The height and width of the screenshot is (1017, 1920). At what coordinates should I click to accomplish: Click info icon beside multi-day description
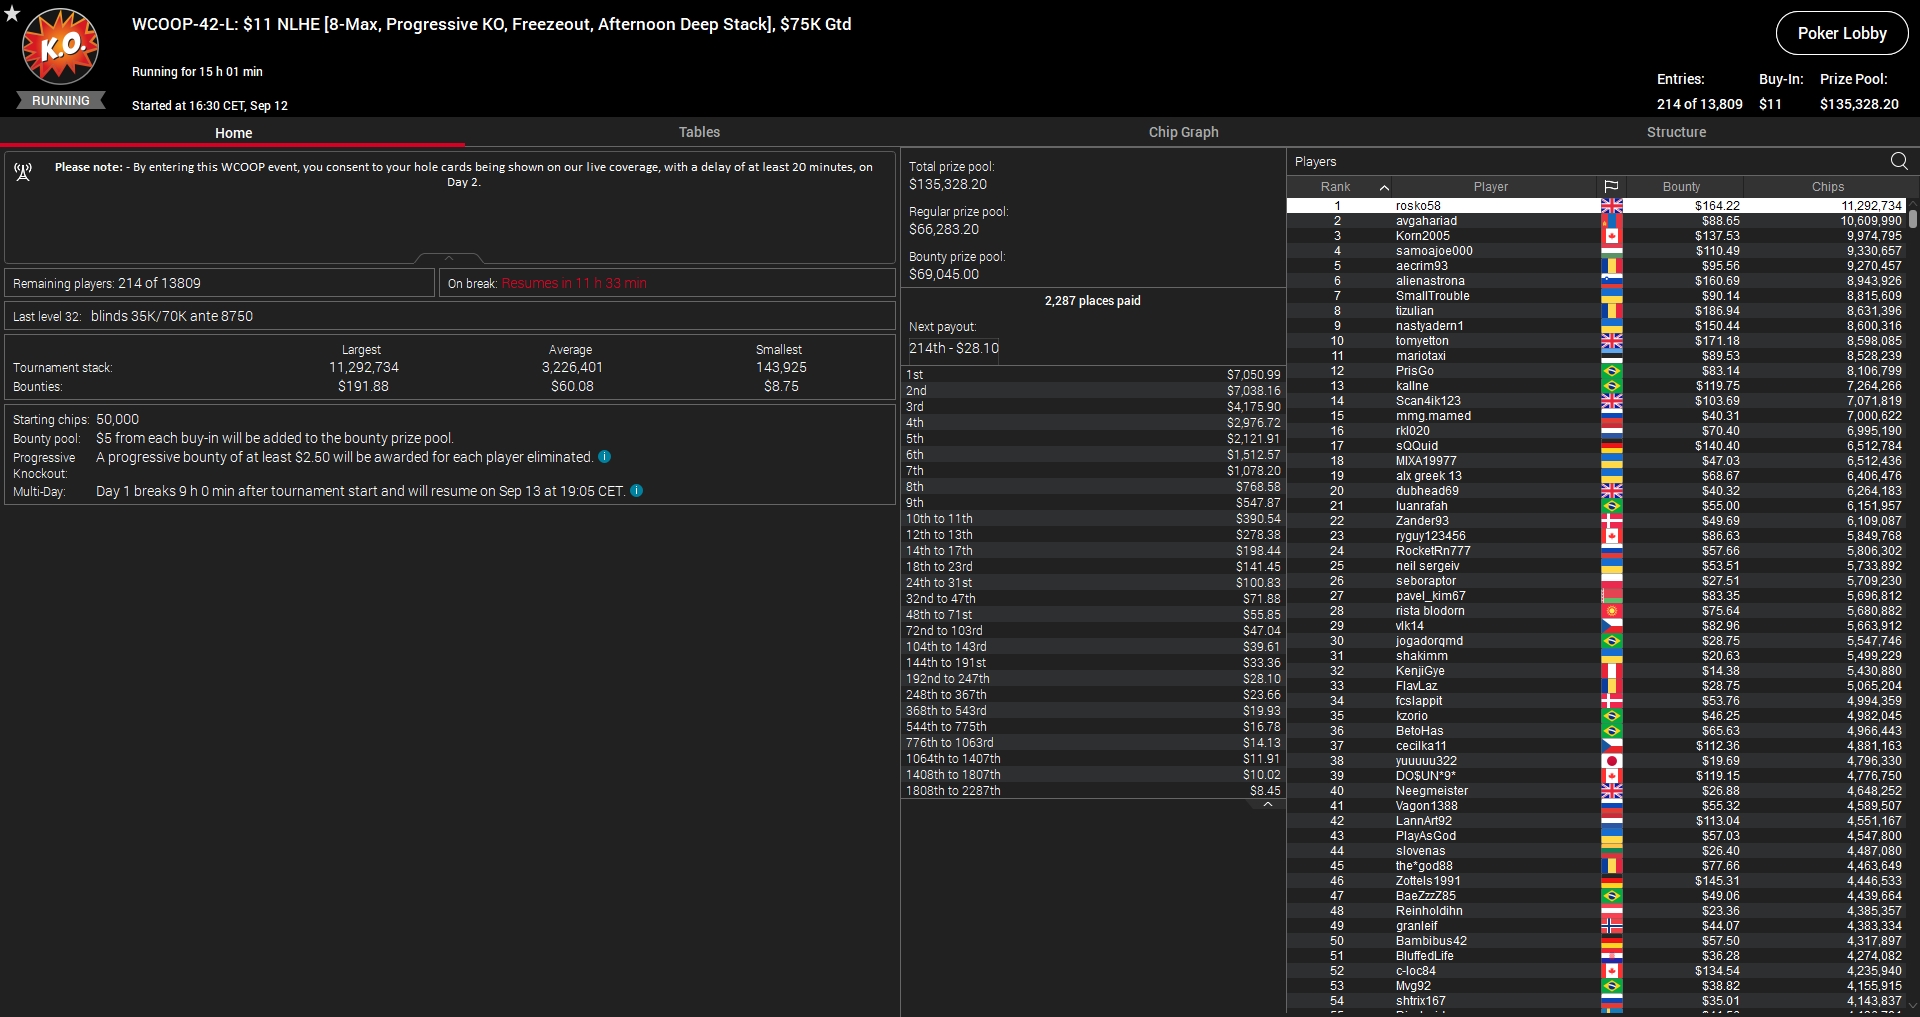[636, 491]
